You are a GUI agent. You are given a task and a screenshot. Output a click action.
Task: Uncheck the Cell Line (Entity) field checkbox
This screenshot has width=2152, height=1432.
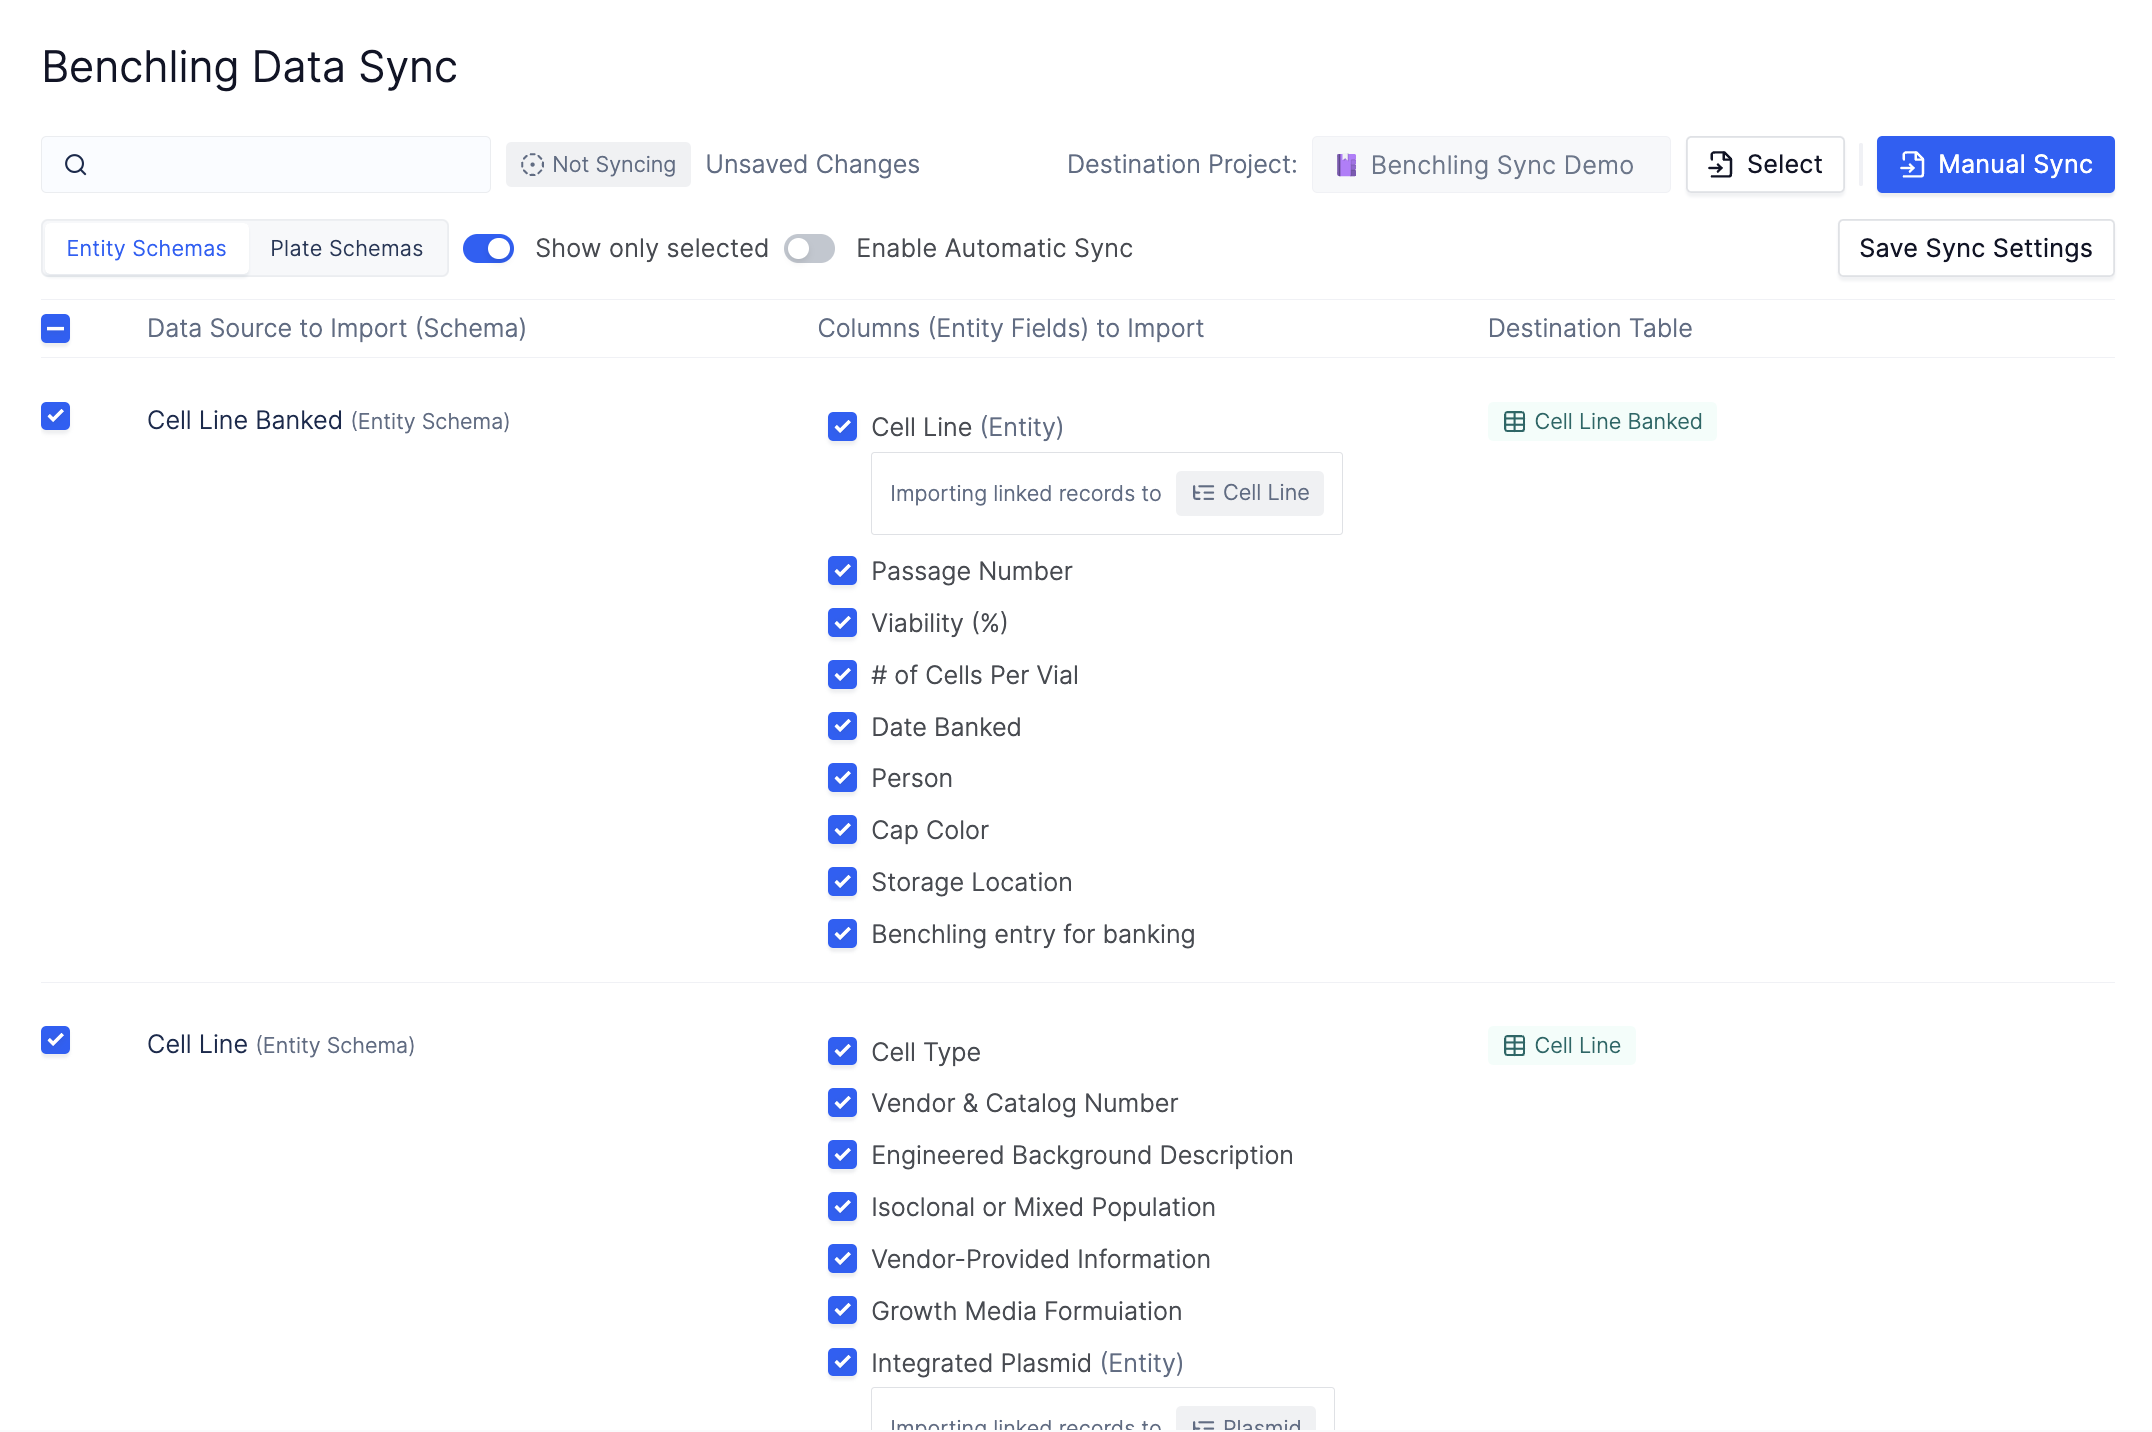(842, 427)
